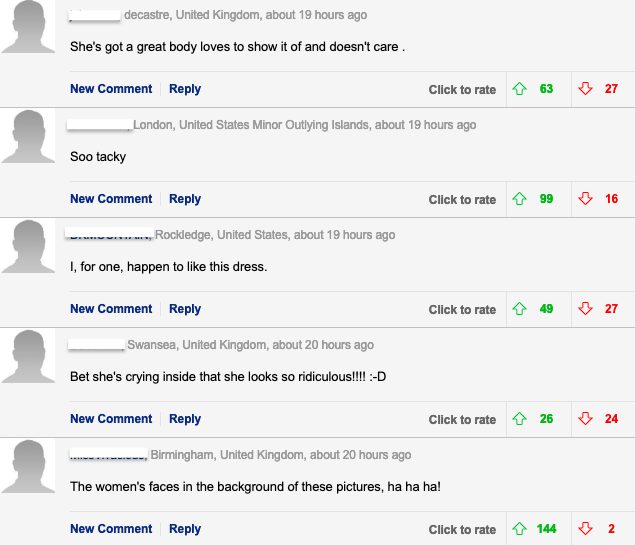Downvote the 'women's faces' comment
Screen dimensions: 635x545
click(x=586, y=529)
